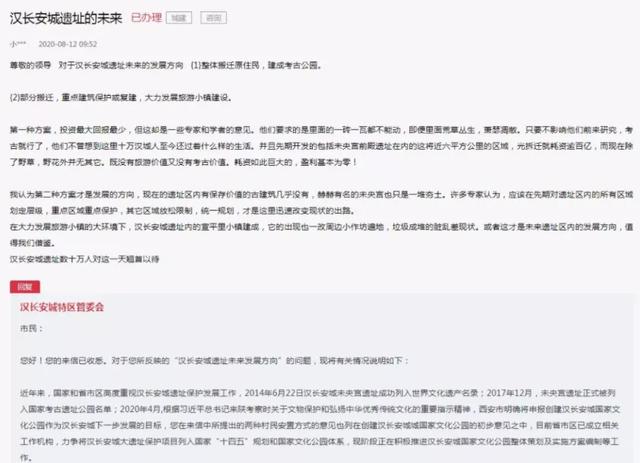Screen dimensions: 640x463
Task: Click the paragraph beginning 第一种方案
Action: pyautogui.click(x=321, y=146)
